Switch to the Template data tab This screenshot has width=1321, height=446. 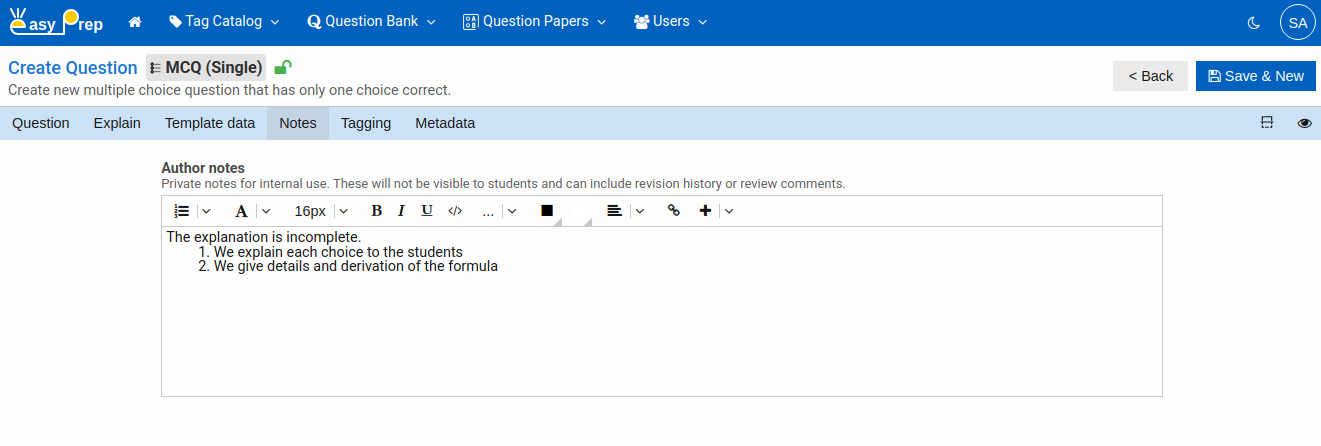210,123
